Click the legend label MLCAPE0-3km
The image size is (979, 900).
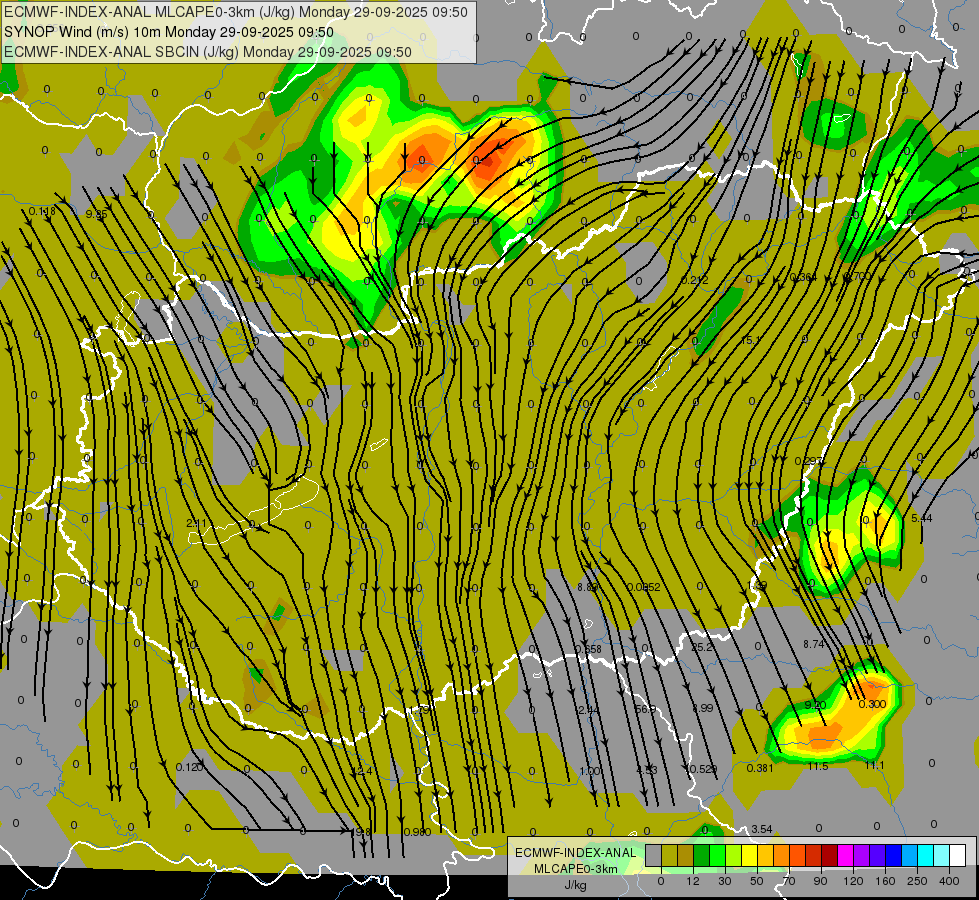575,869
